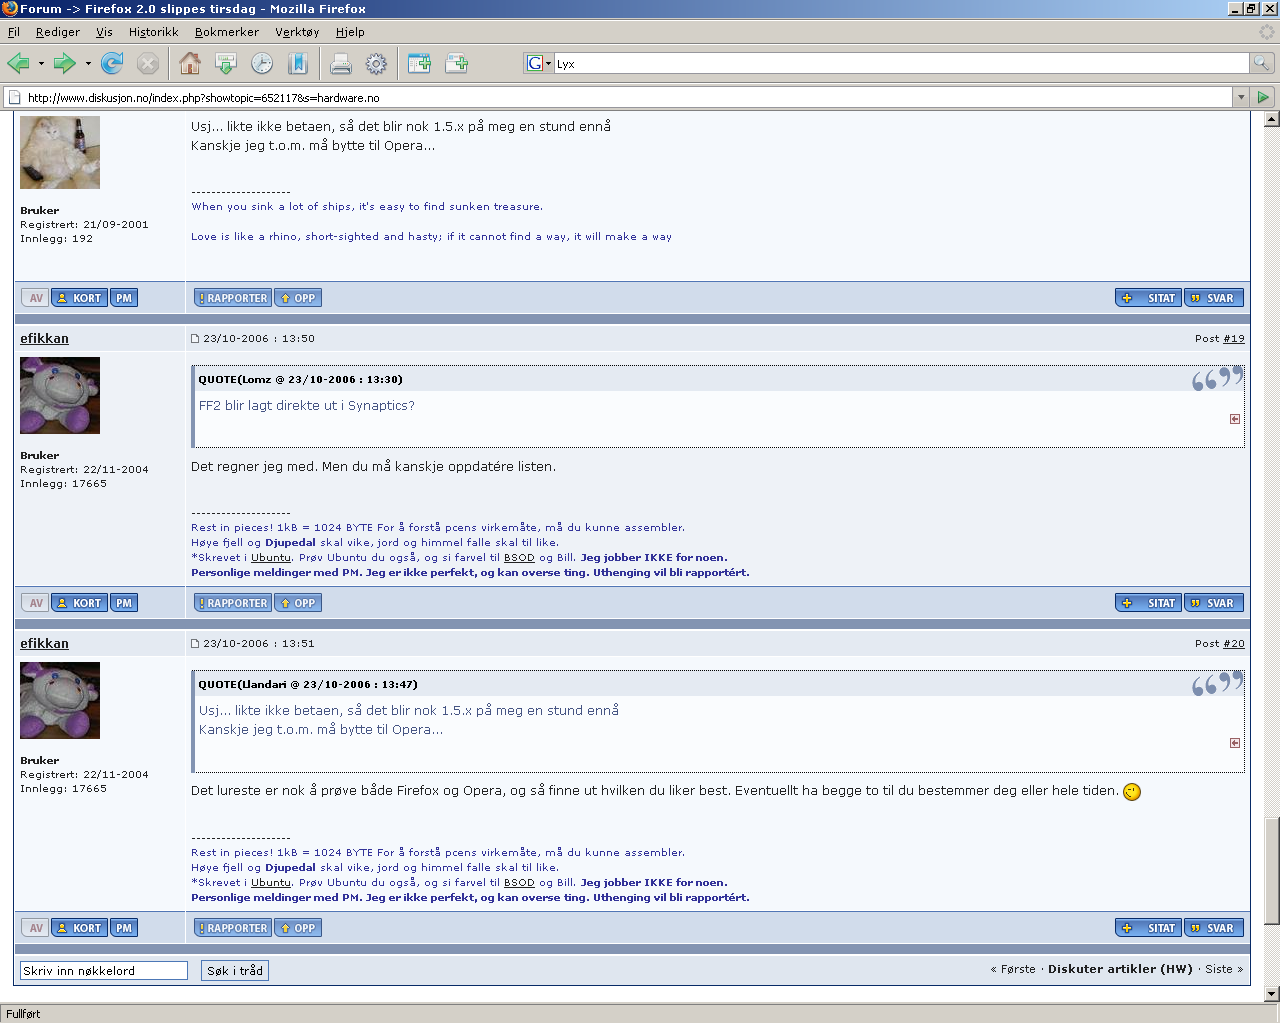Click the Print toolbar icon
Screen dimensions: 1280x1024
(340, 64)
